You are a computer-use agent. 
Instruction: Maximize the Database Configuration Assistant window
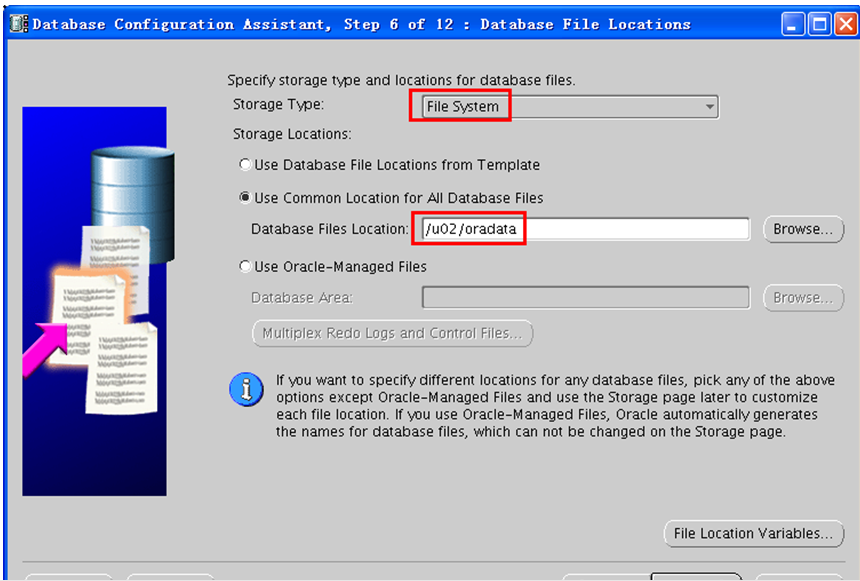pyautogui.click(x=819, y=24)
